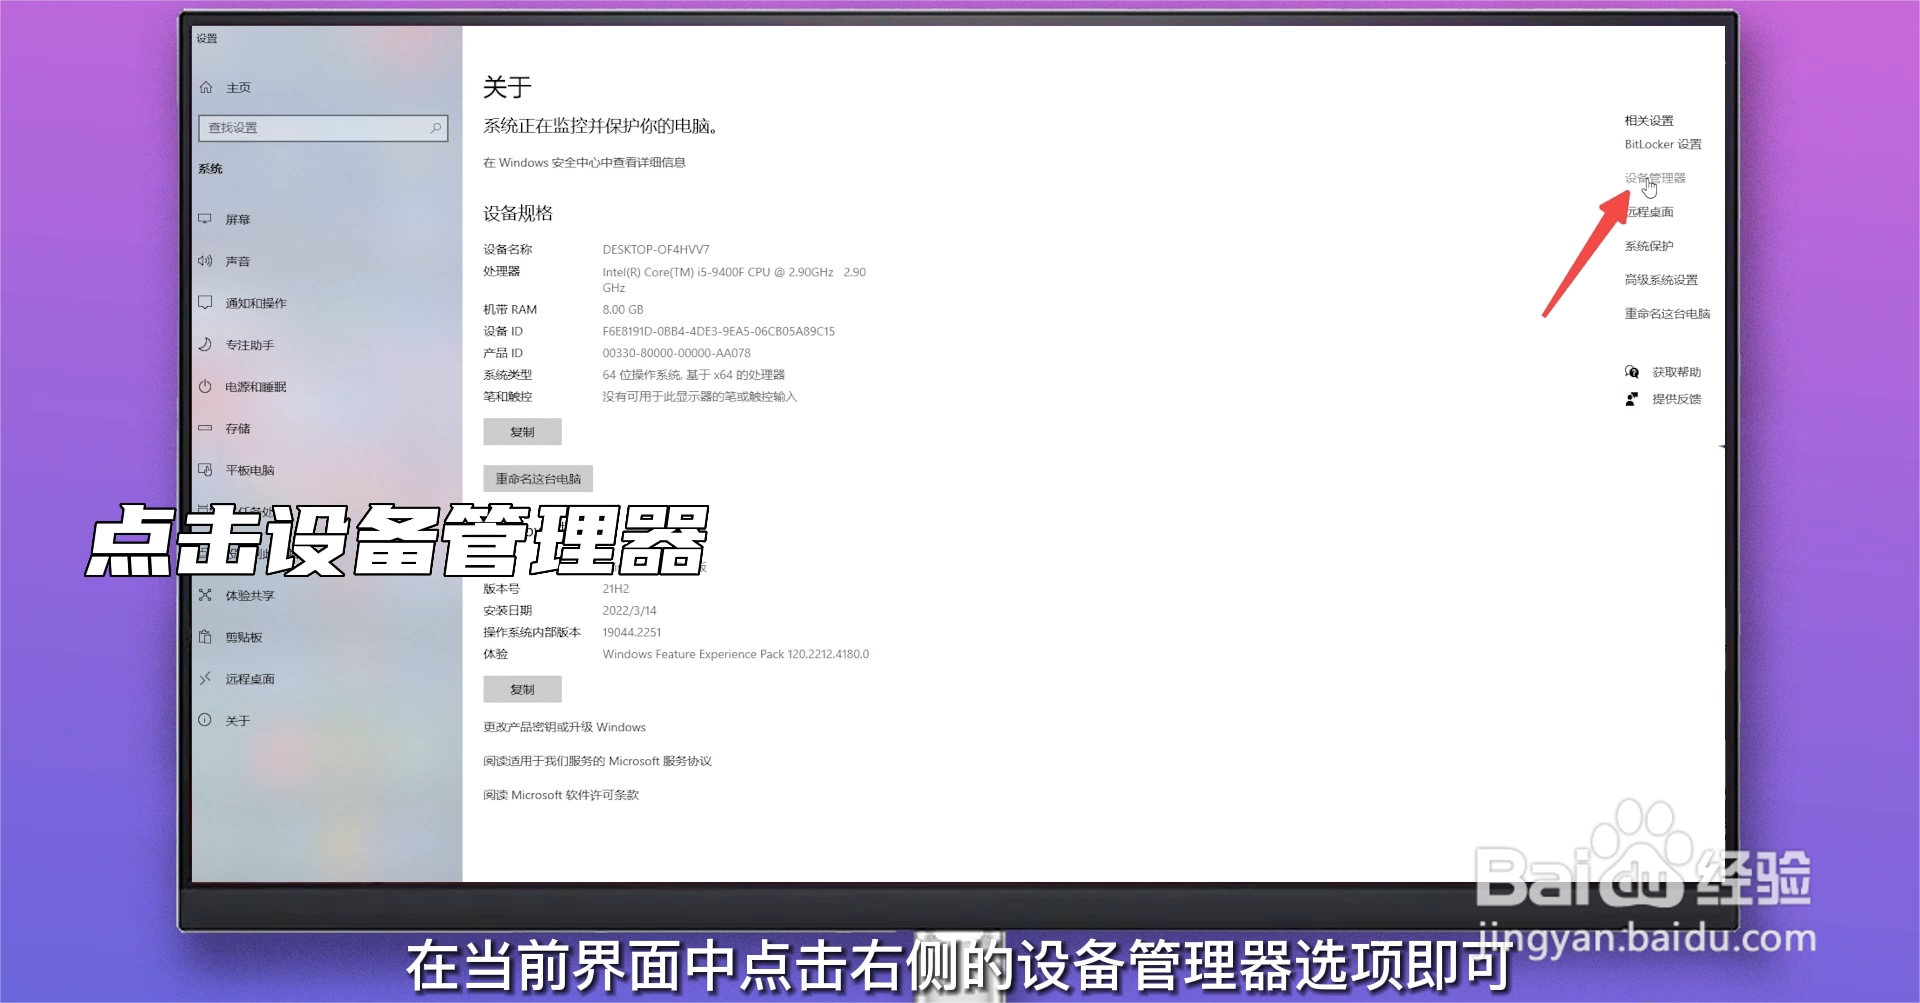Image resolution: width=1920 pixels, height=1003 pixels.
Task: Click the magnifier icon in the search box
Action: [435, 128]
